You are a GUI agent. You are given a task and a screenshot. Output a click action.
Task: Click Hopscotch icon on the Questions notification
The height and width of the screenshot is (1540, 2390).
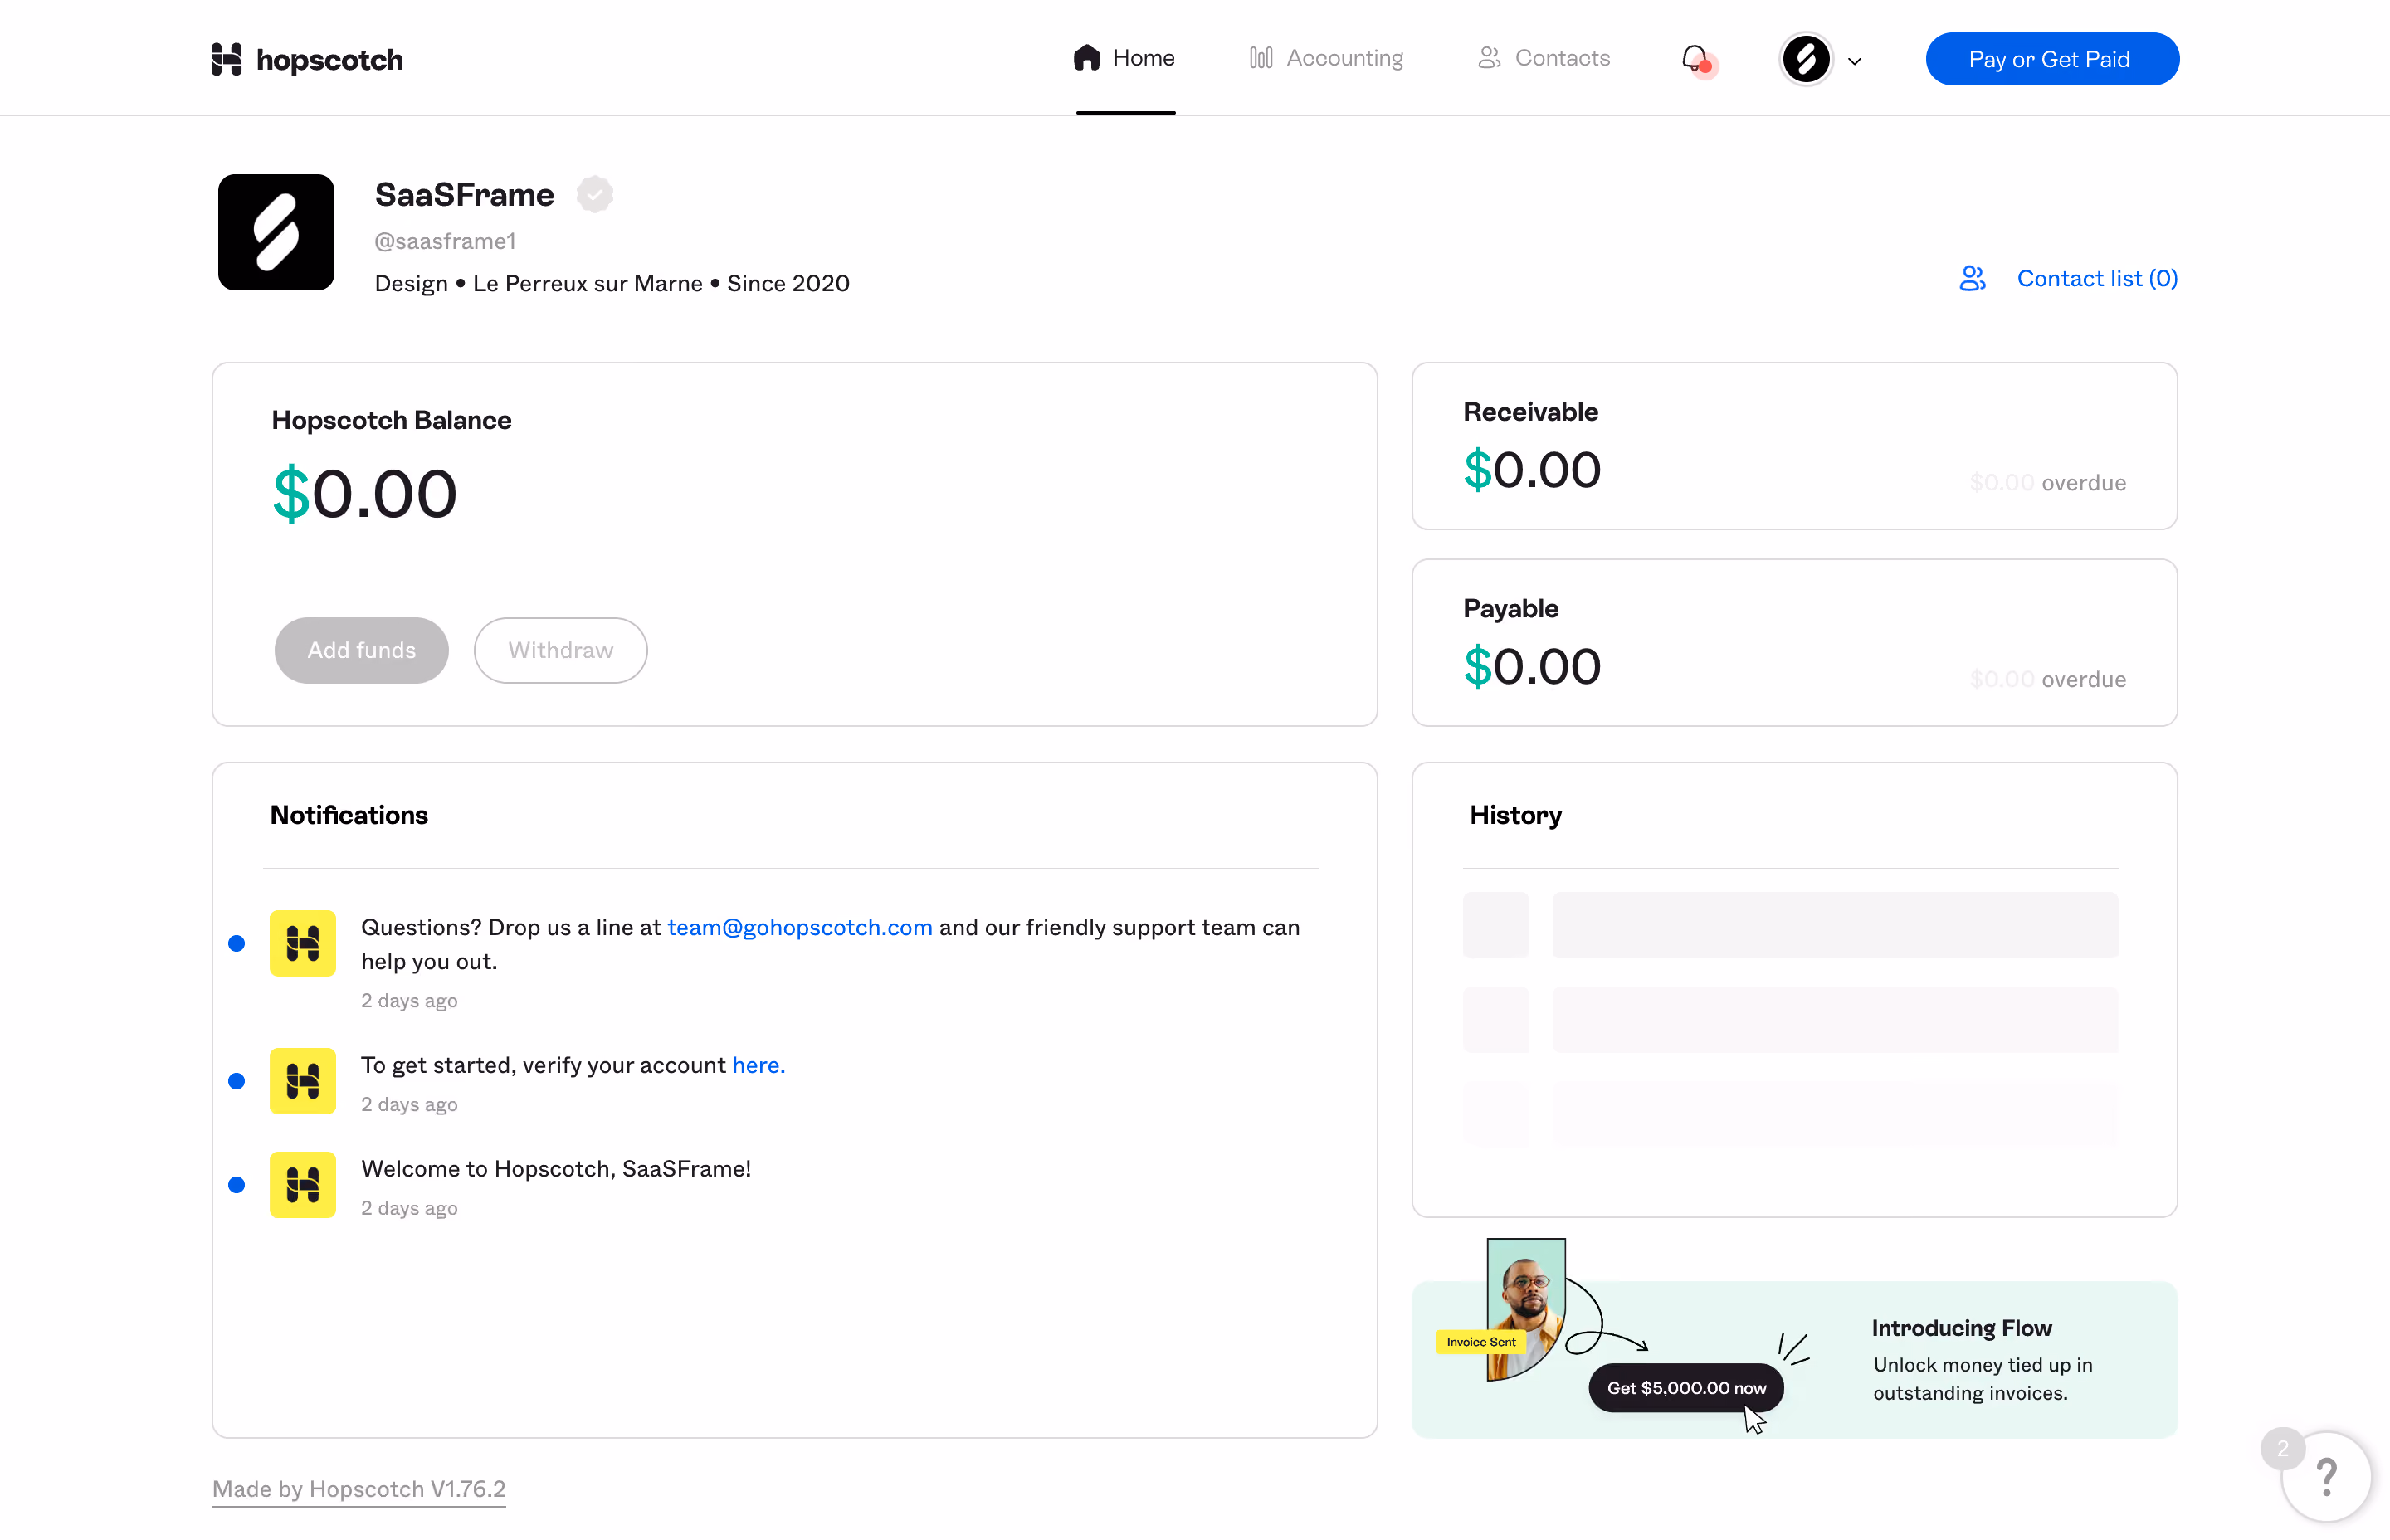click(x=302, y=943)
